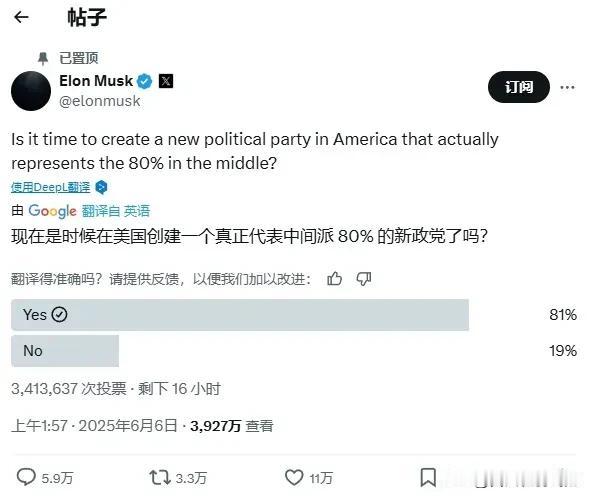
Task: Click the blue verified badge
Action: pyautogui.click(x=144, y=81)
